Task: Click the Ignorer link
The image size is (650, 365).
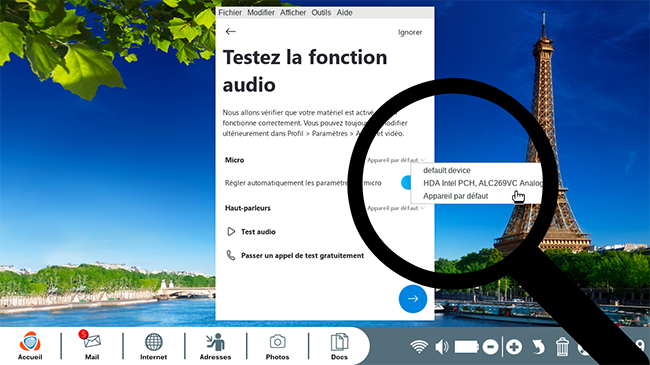Action: click(x=410, y=32)
